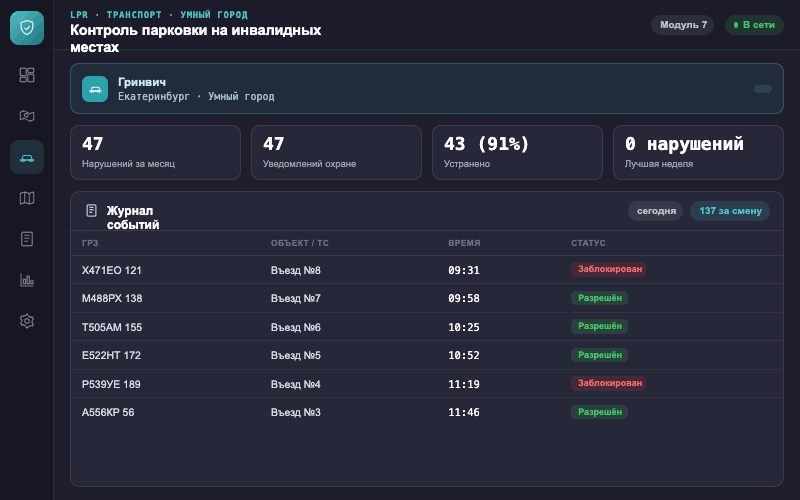800x500 pixels.
Task: Click the car icon on Гринвич card
Action: tap(95, 89)
